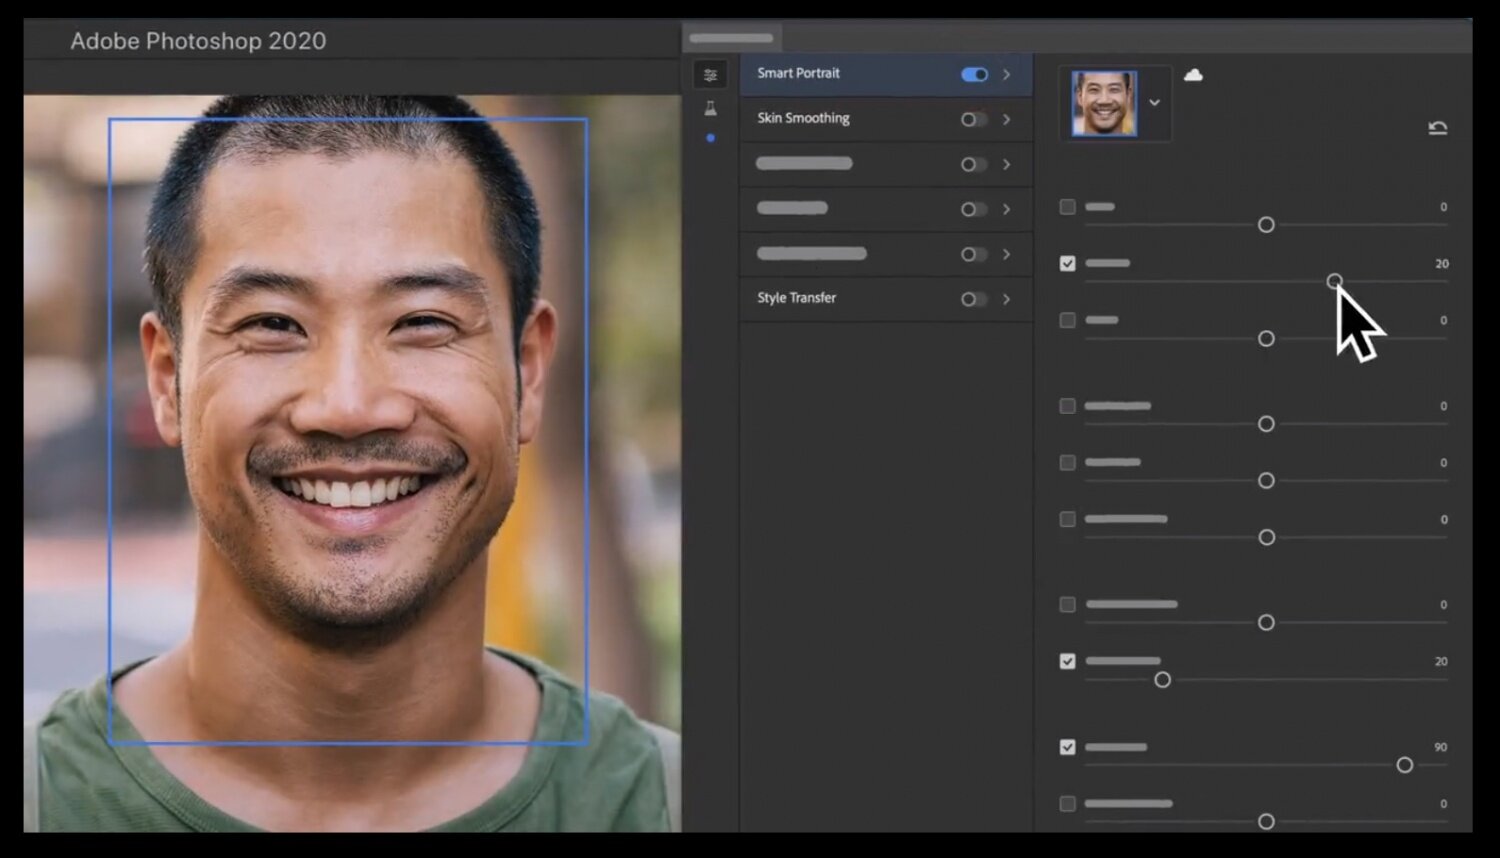Image resolution: width=1500 pixels, height=858 pixels.
Task: Click the blue dot indicator in the sidebar
Action: [710, 138]
